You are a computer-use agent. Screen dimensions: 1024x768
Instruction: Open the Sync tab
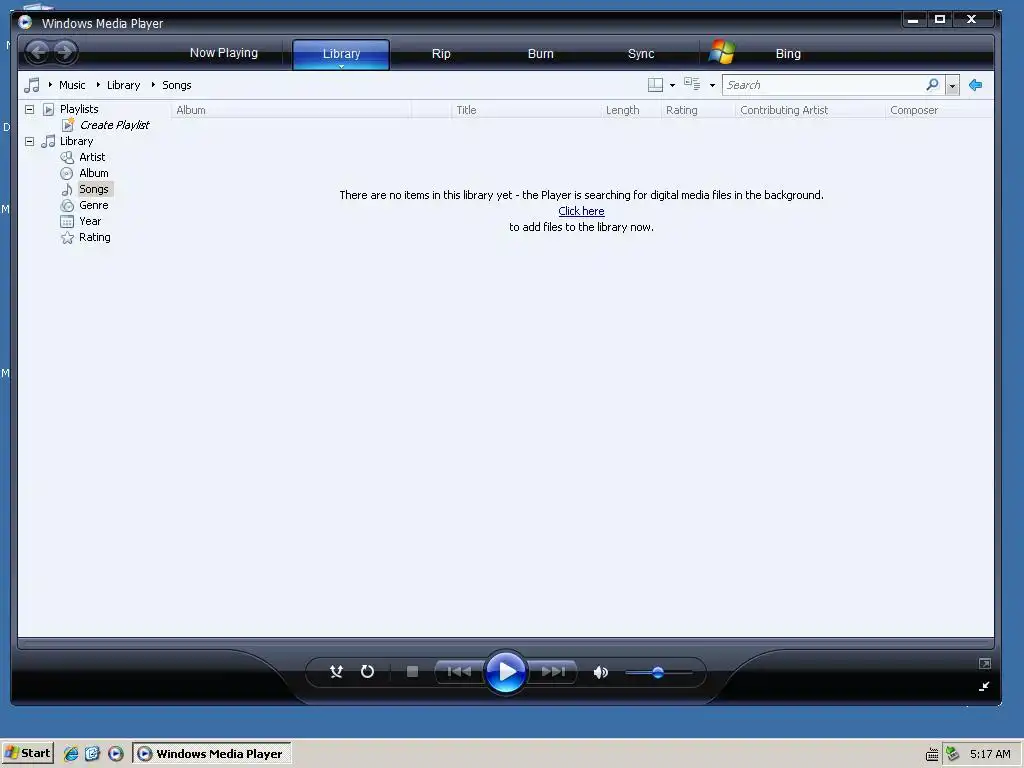[641, 54]
